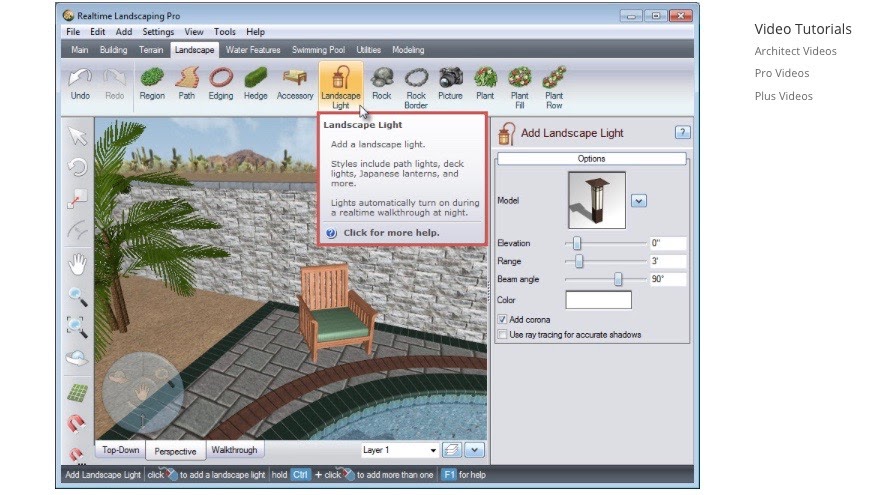
Task: Click the Plant tool
Action: [485, 84]
